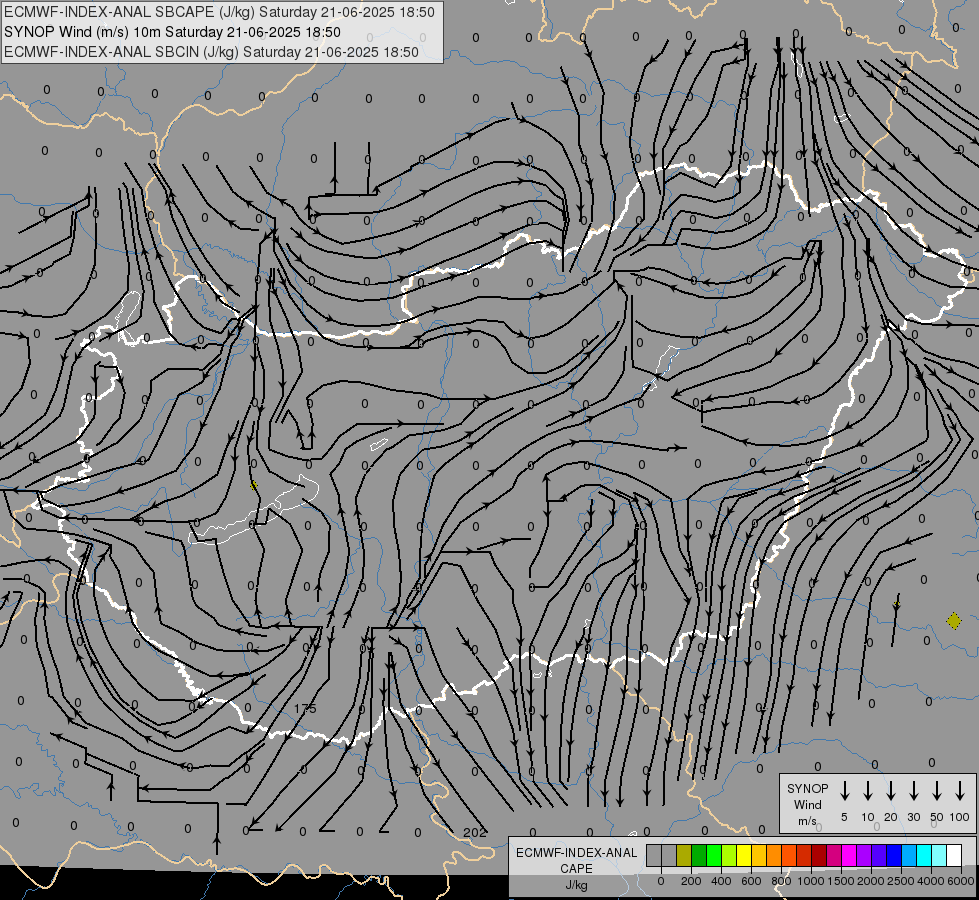This screenshot has height=900, width=979.
Task: Select the dark green CAPE legend swatch
Action: [x=699, y=855]
